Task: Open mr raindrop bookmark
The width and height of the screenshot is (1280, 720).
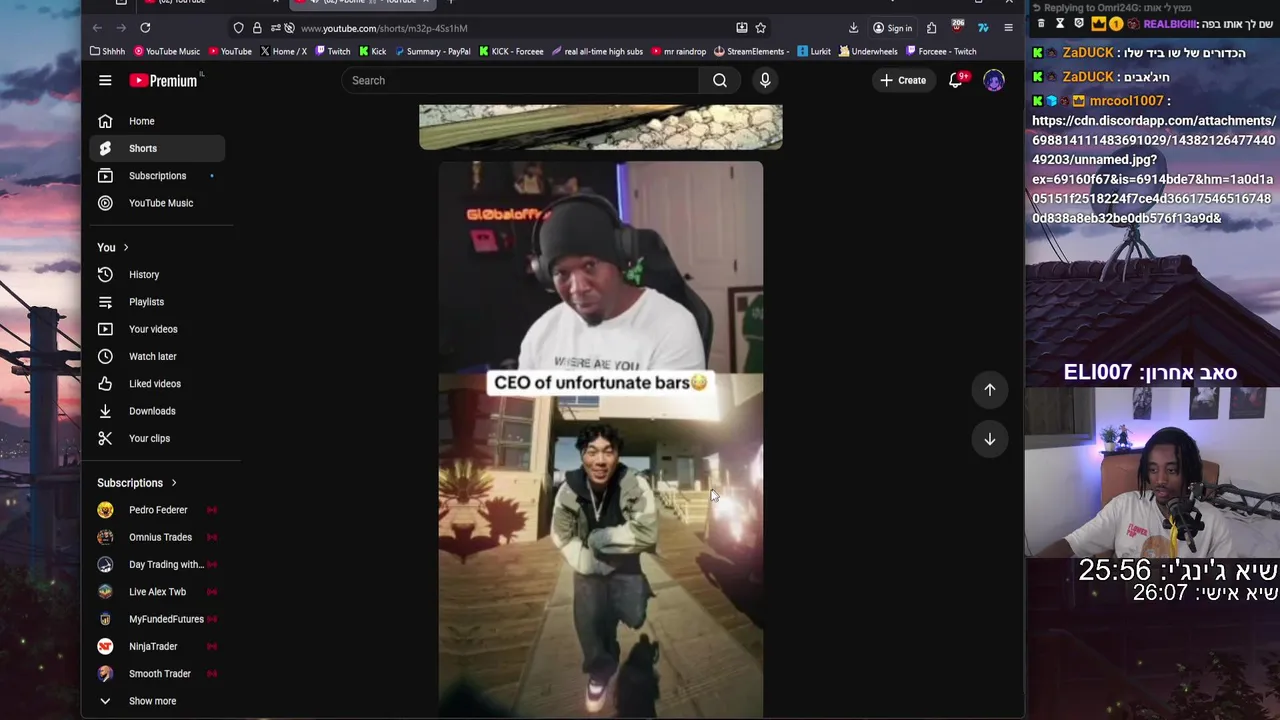Action: (679, 51)
